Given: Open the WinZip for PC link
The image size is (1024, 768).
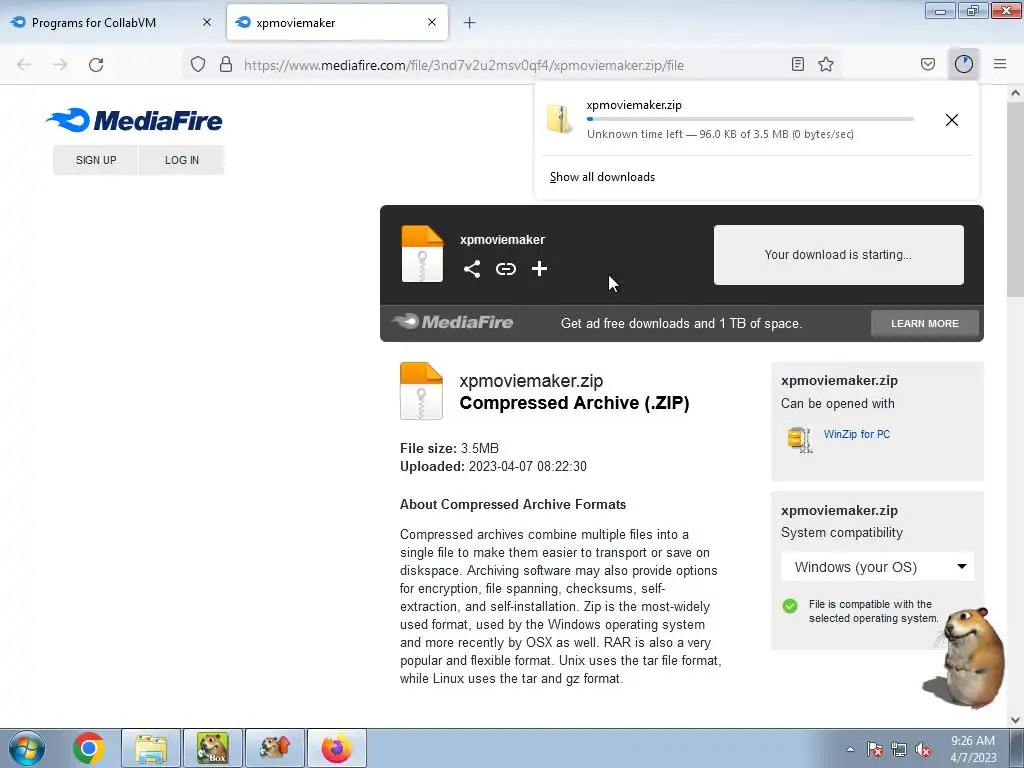Looking at the screenshot, I should tap(857, 434).
